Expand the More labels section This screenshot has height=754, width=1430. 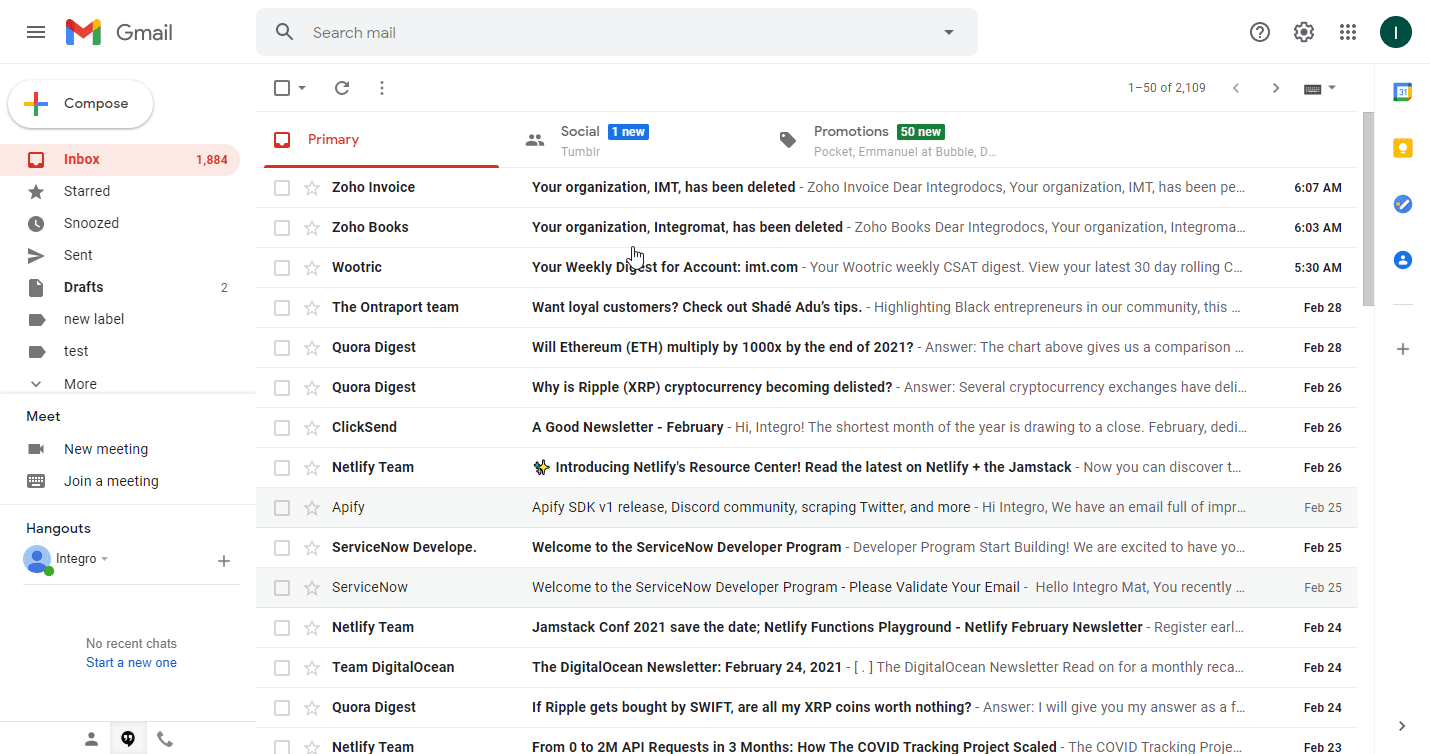[80, 384]
